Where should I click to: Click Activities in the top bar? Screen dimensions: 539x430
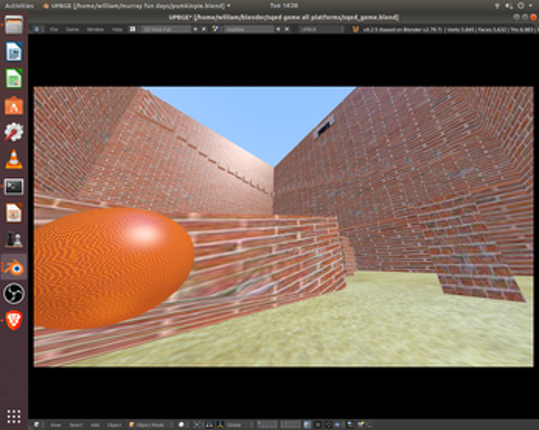pyautogui.click(x=19, y=6)
